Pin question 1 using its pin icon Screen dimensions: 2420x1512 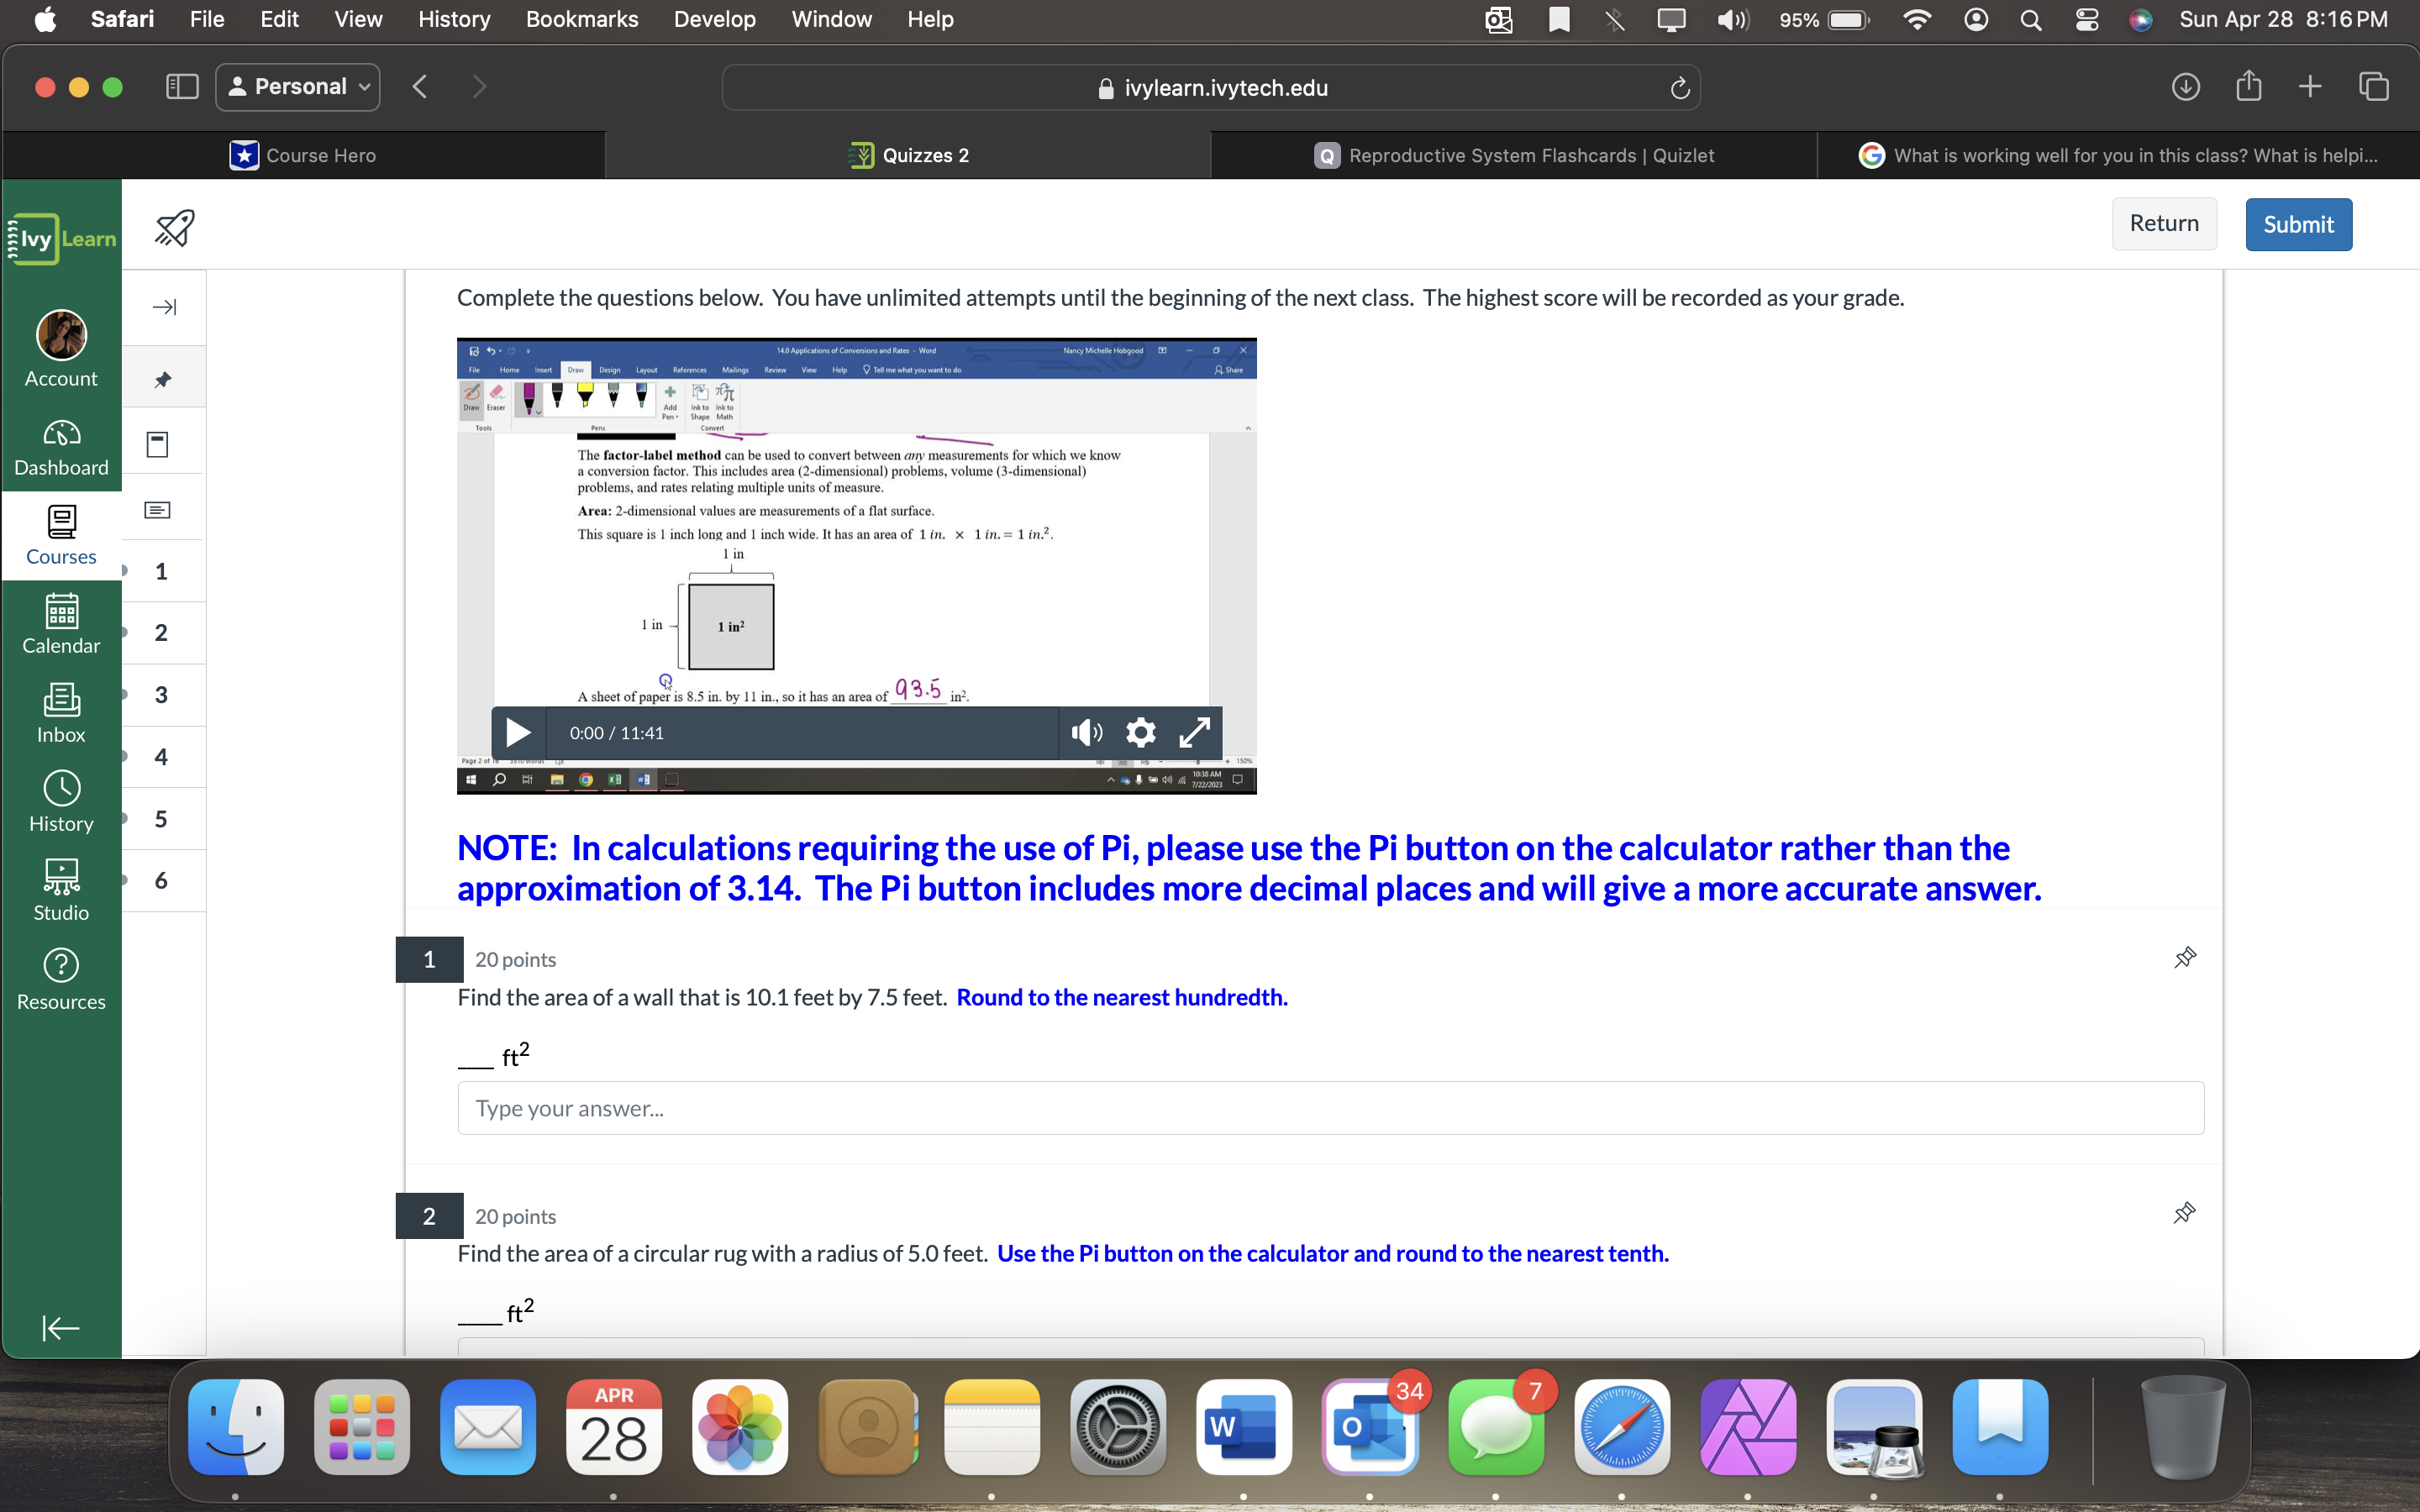(x=2185, y=957)
